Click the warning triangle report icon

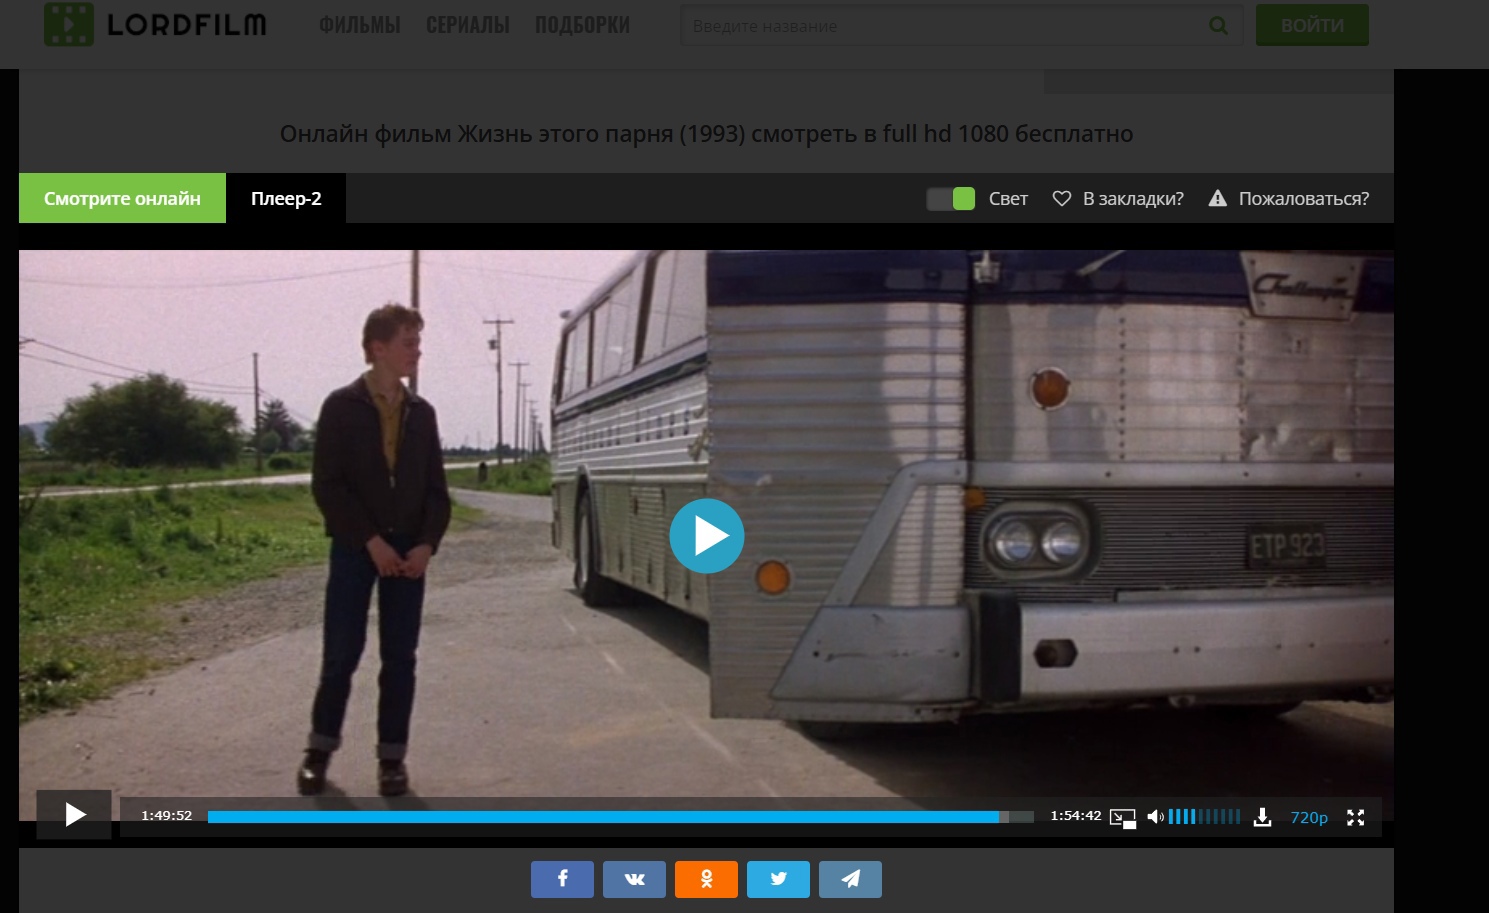click(1217, 198)
